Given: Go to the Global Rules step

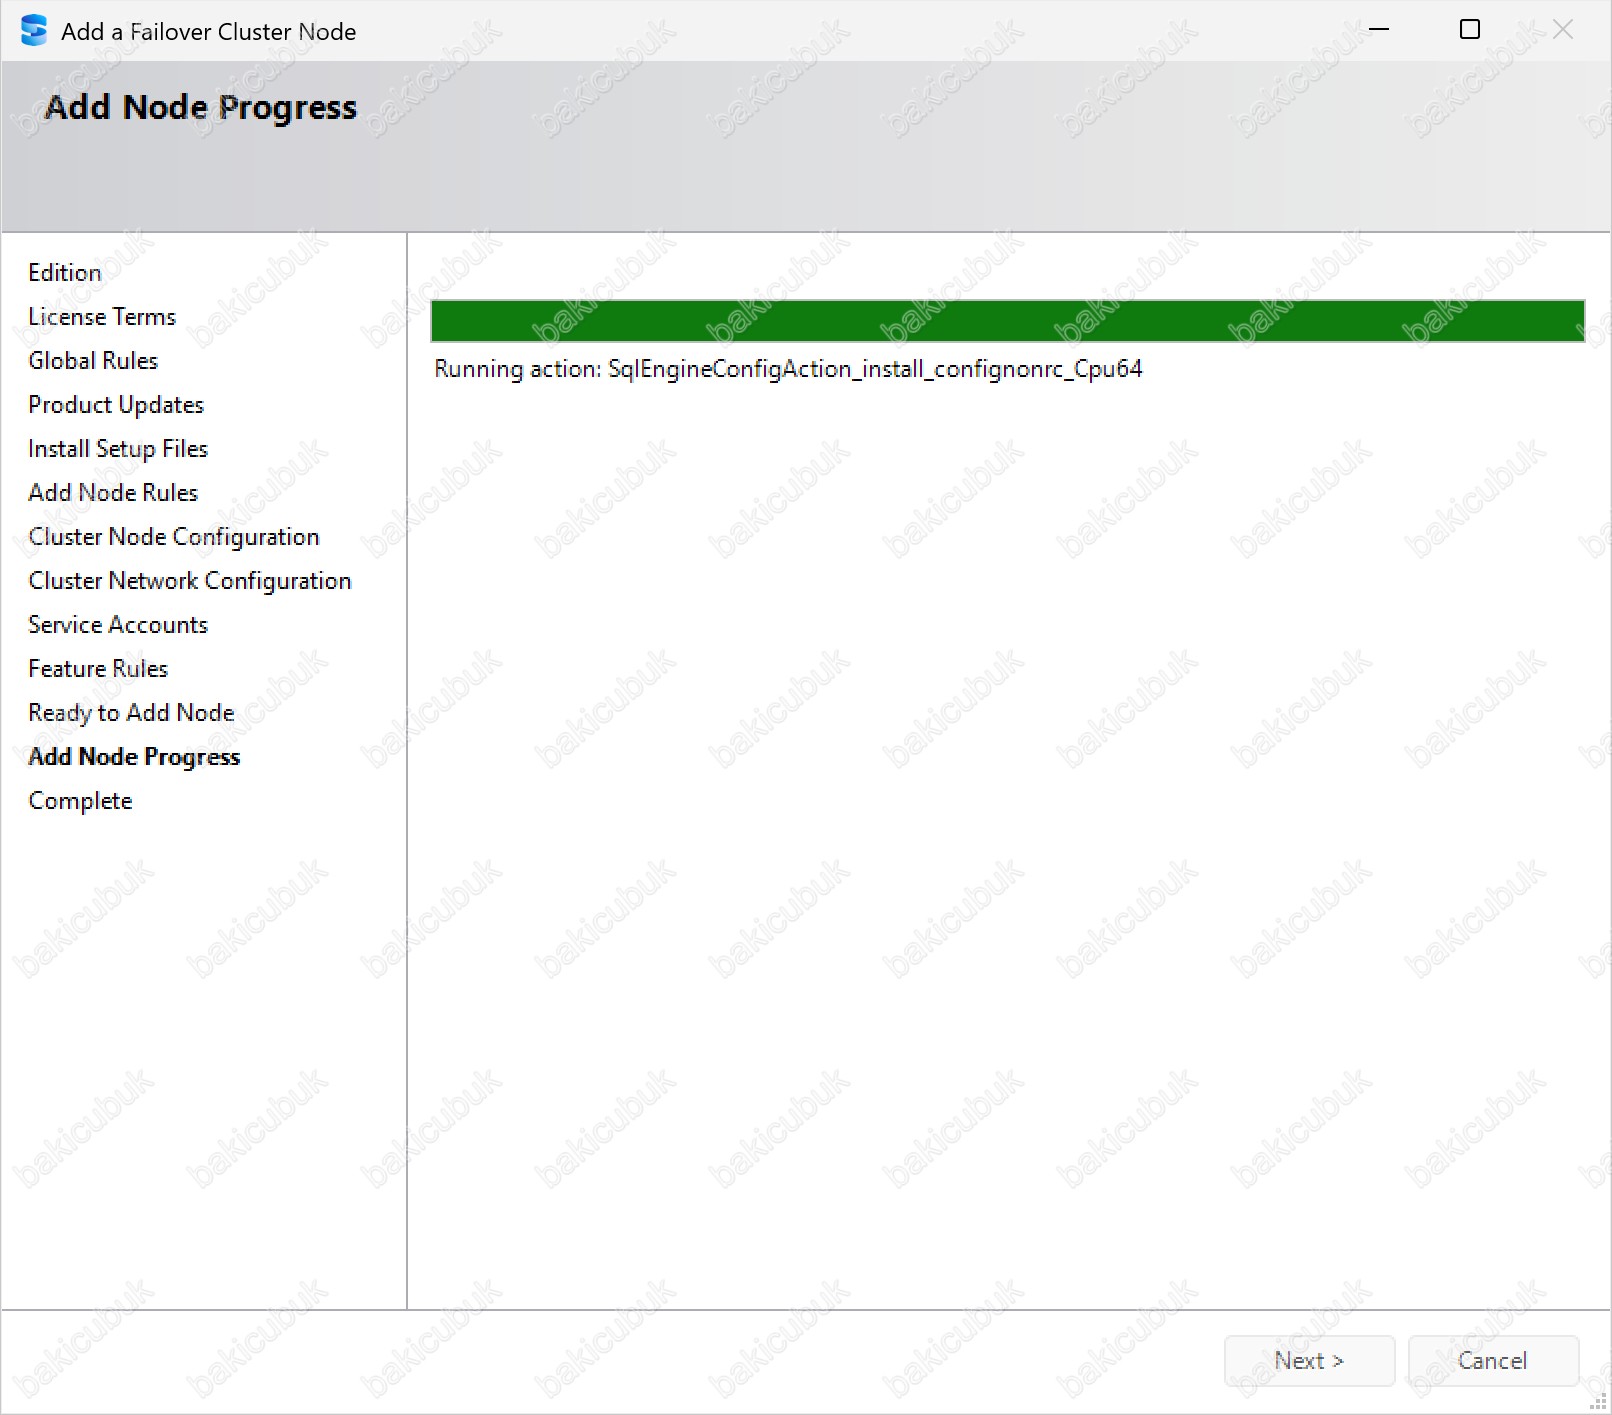Looking at the screenshot, I should pyautogui.click(x=93, y=361).
